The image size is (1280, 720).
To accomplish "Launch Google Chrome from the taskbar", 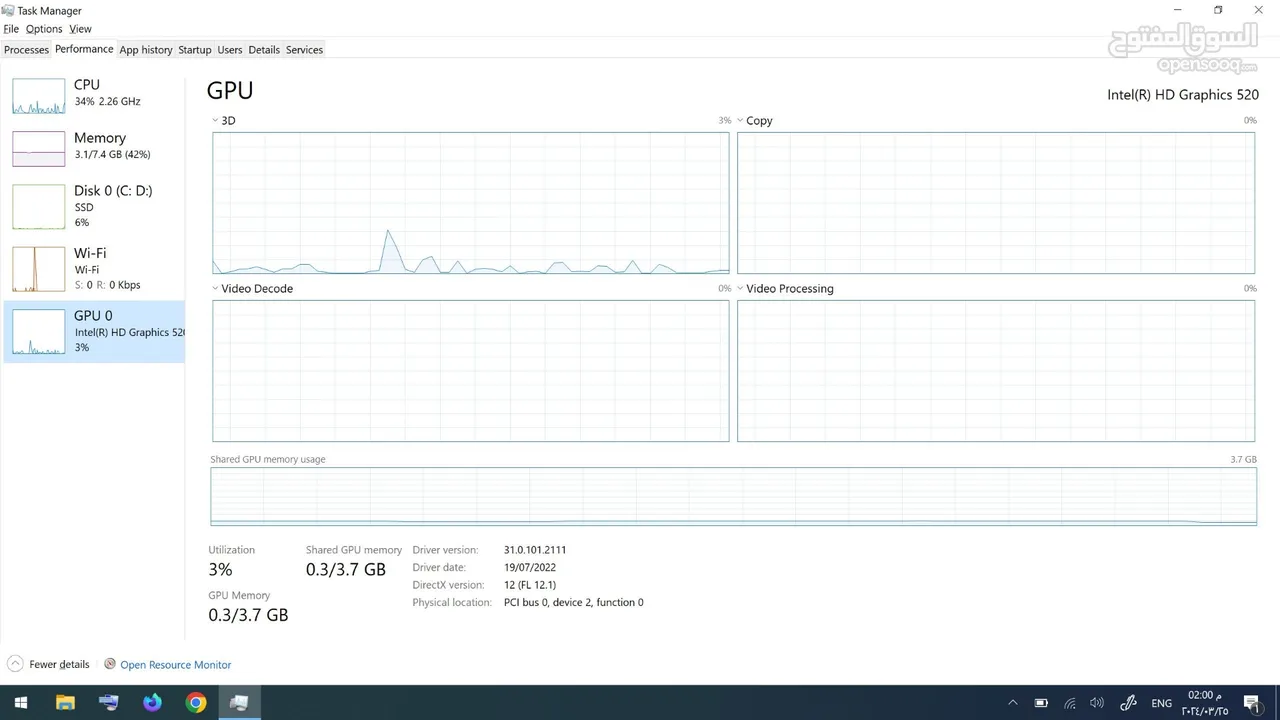I will [196, 702].
